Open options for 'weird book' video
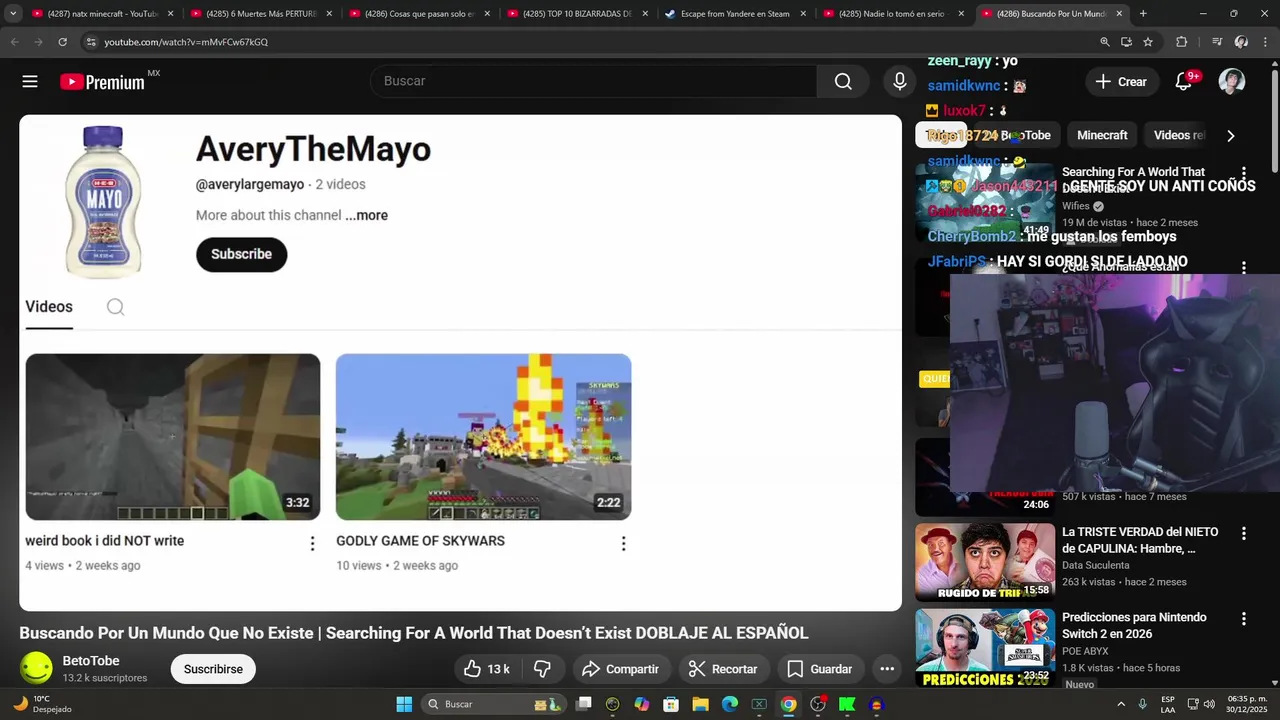1280x720 pixels. click(x=312, y=543)
